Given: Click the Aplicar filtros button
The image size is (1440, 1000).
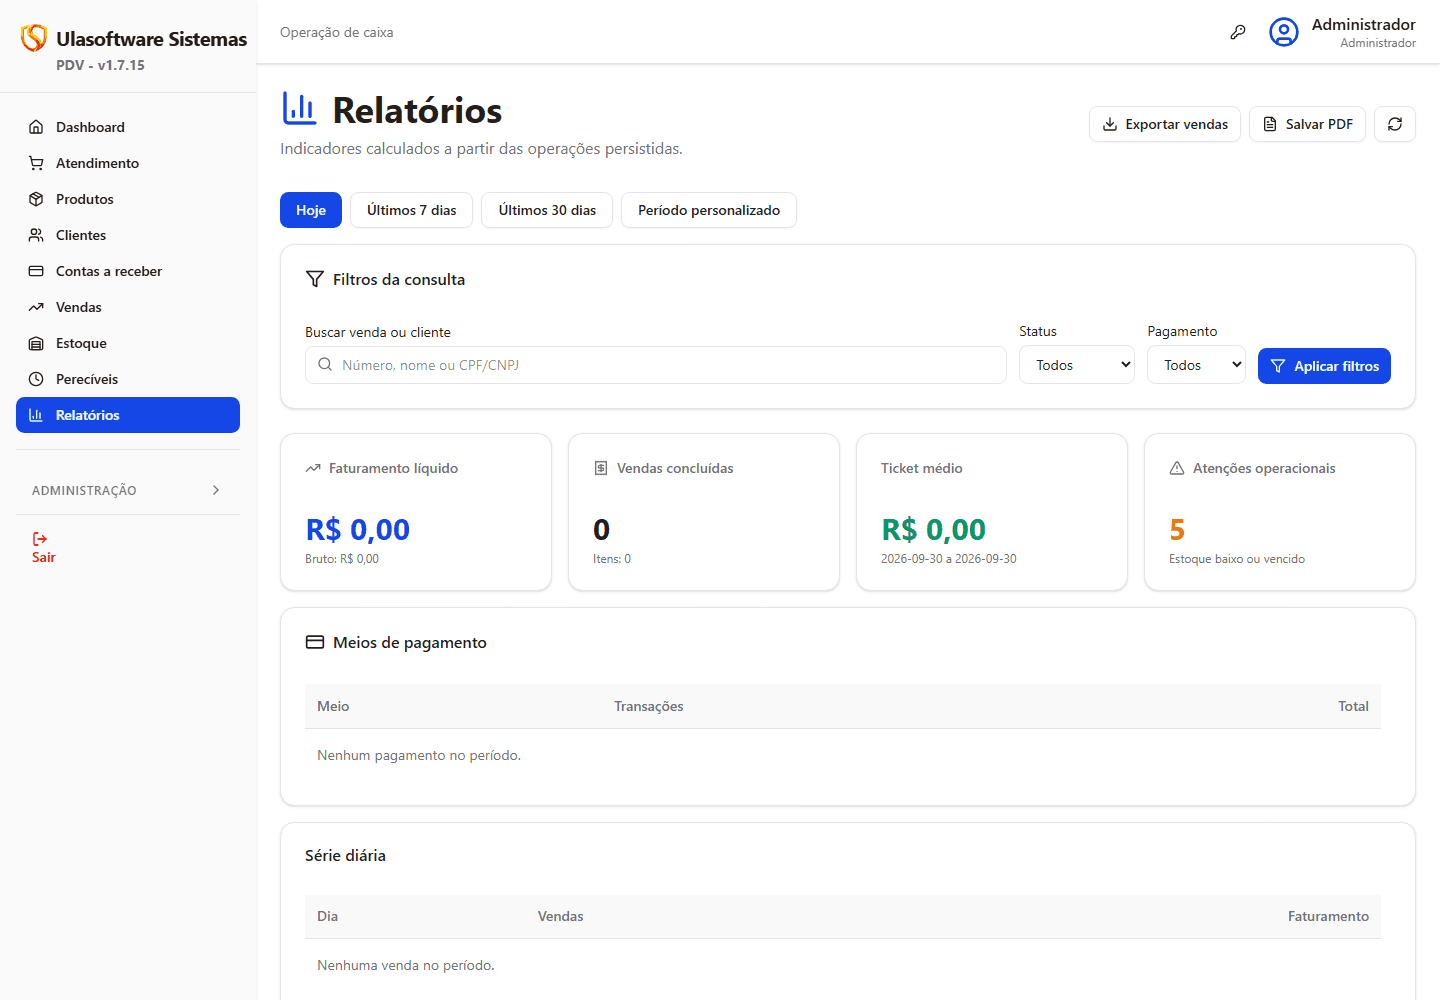Looking at the screenshot, I should coord(1324,366).
